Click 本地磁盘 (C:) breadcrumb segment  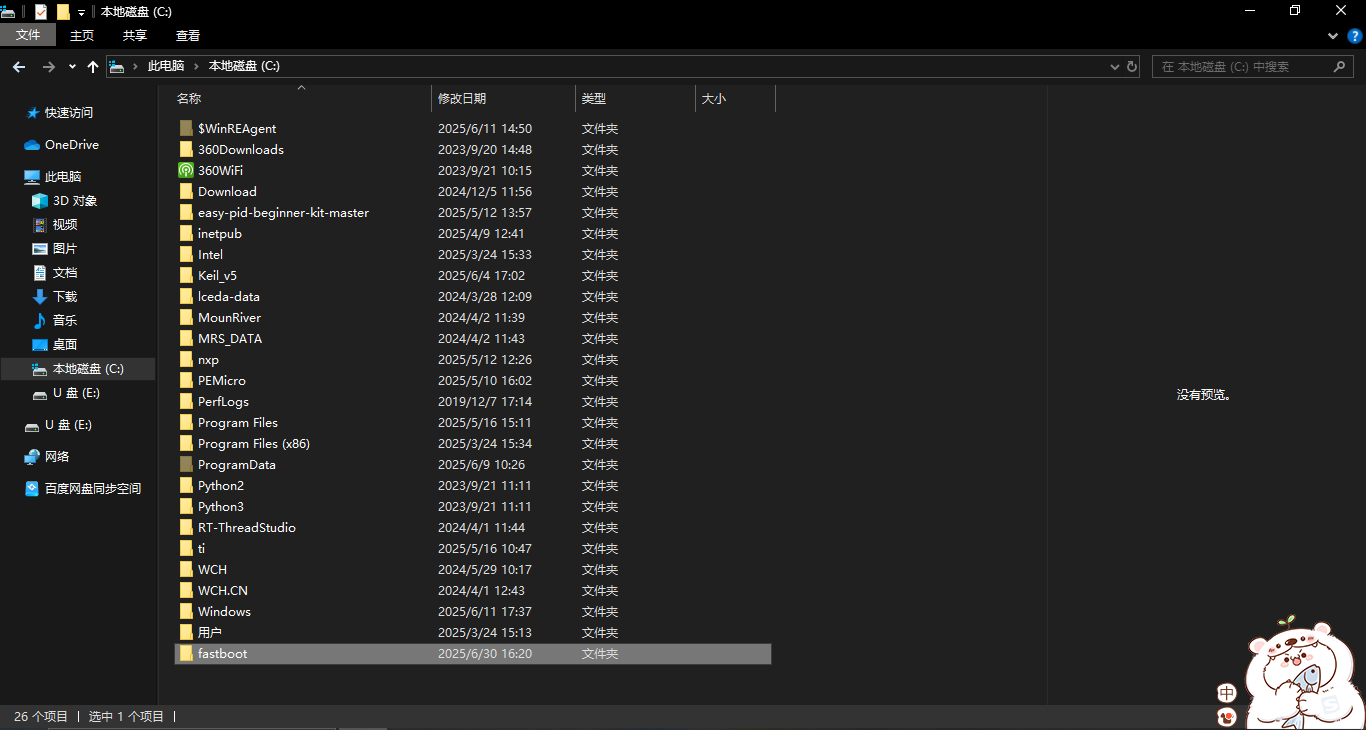point(244,66)
